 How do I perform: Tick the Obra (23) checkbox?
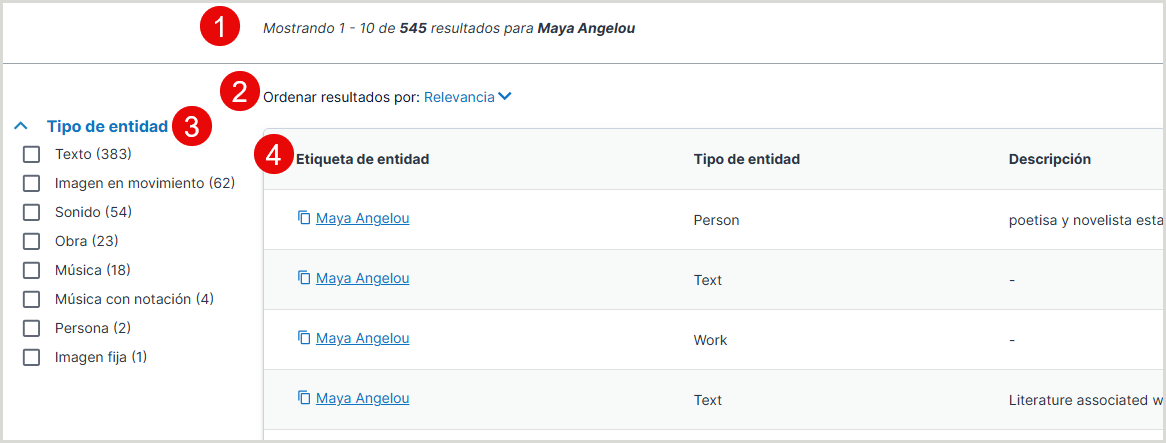pyautogui.click(x=31, y=241)
